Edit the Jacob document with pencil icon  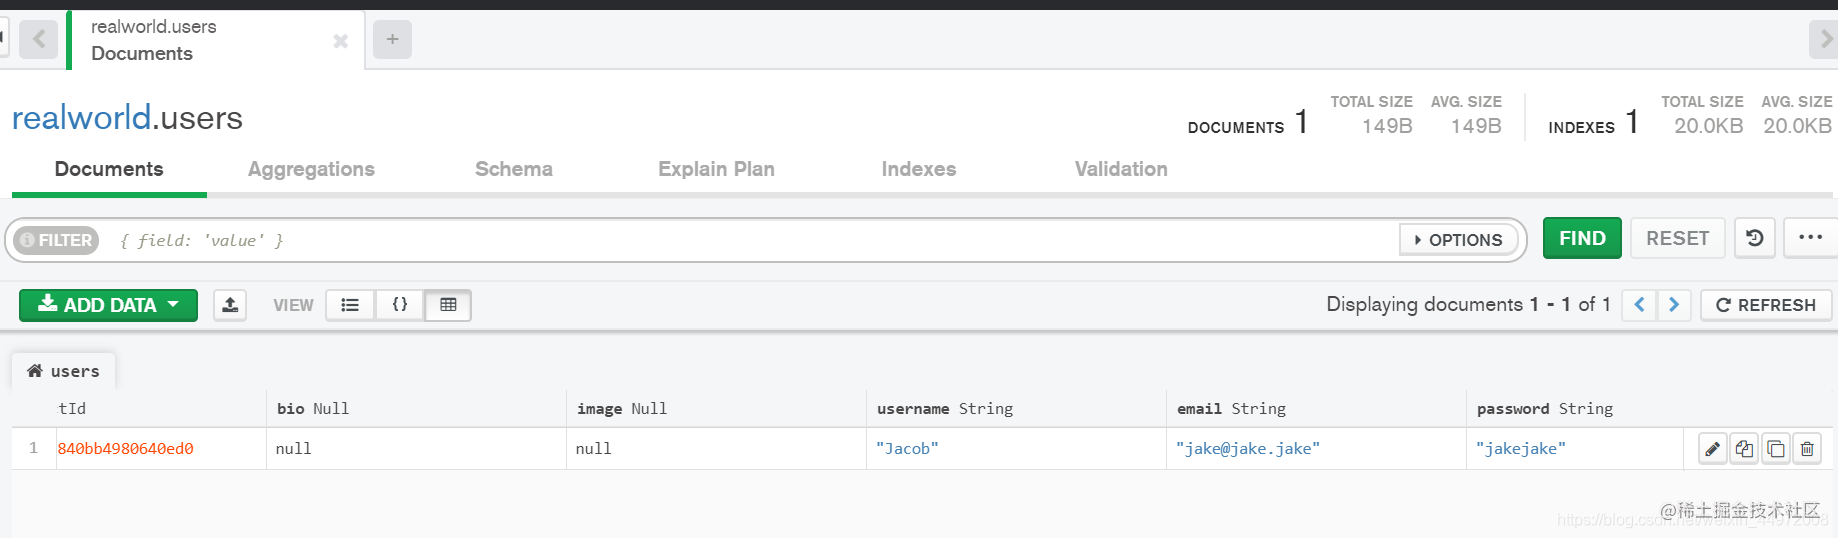coord(1713,449)
